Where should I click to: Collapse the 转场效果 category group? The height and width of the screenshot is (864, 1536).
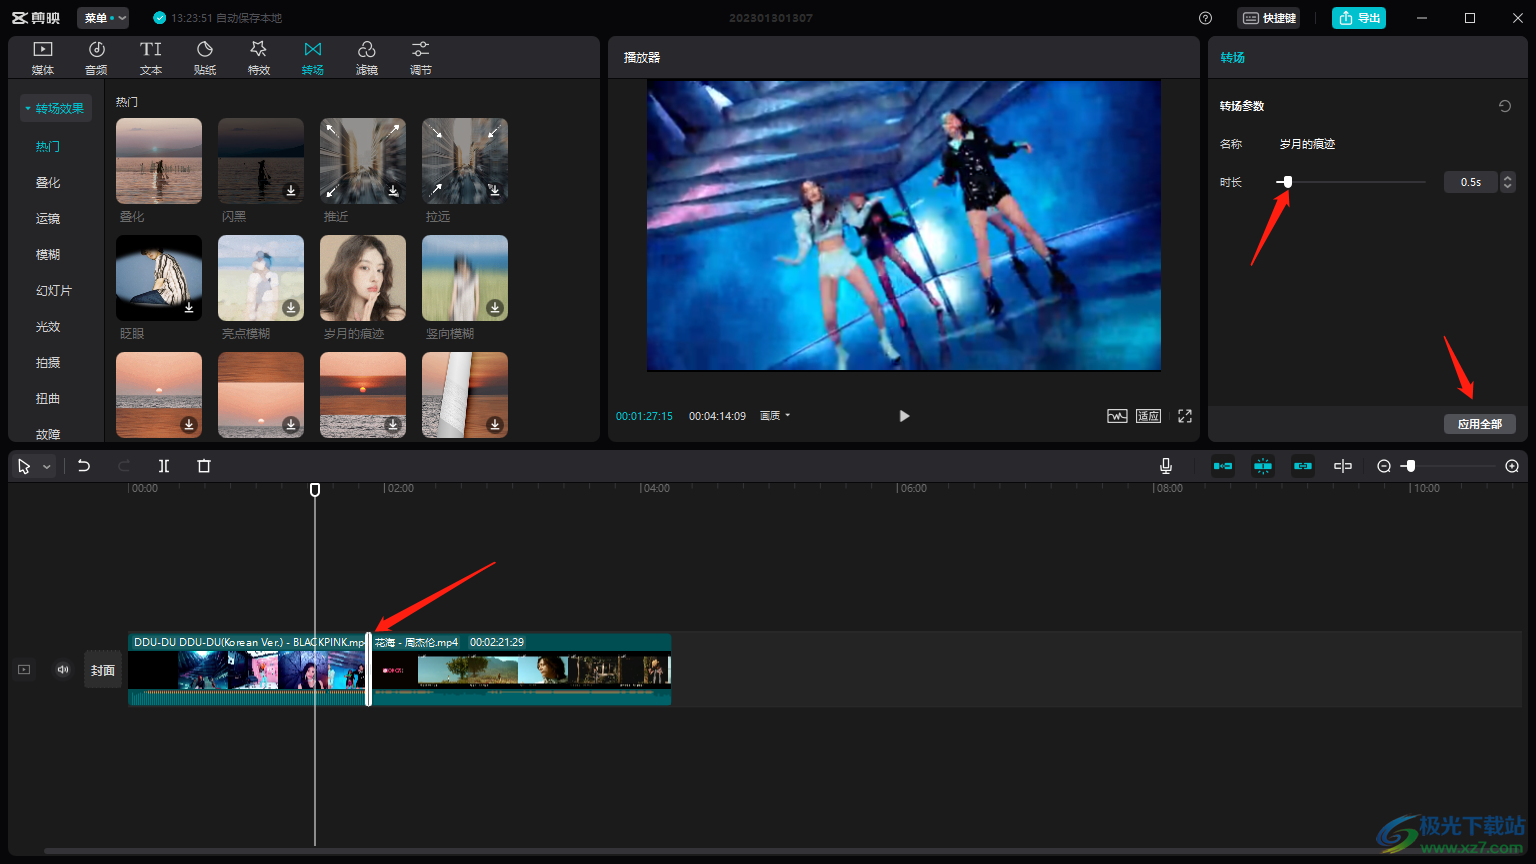[56, 108]
